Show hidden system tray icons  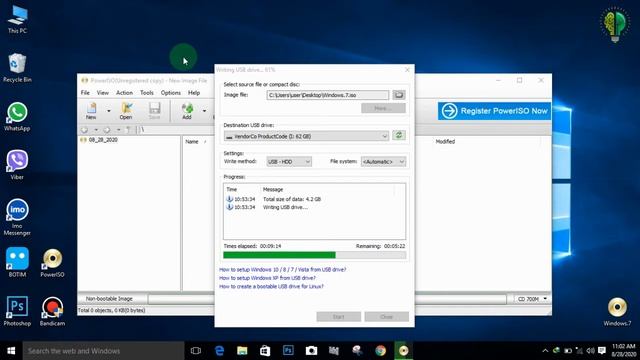[x=545, y=351]
